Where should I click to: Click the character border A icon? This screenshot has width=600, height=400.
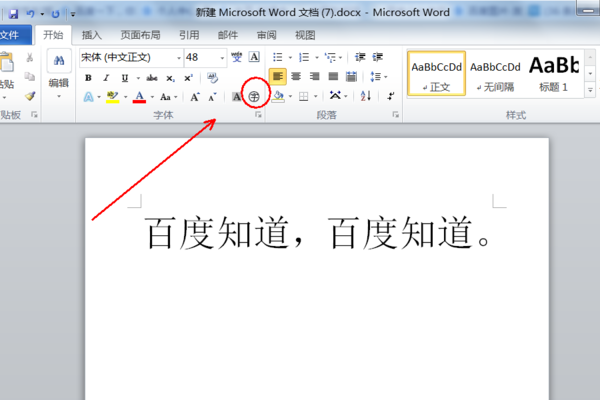click(254, 57)
